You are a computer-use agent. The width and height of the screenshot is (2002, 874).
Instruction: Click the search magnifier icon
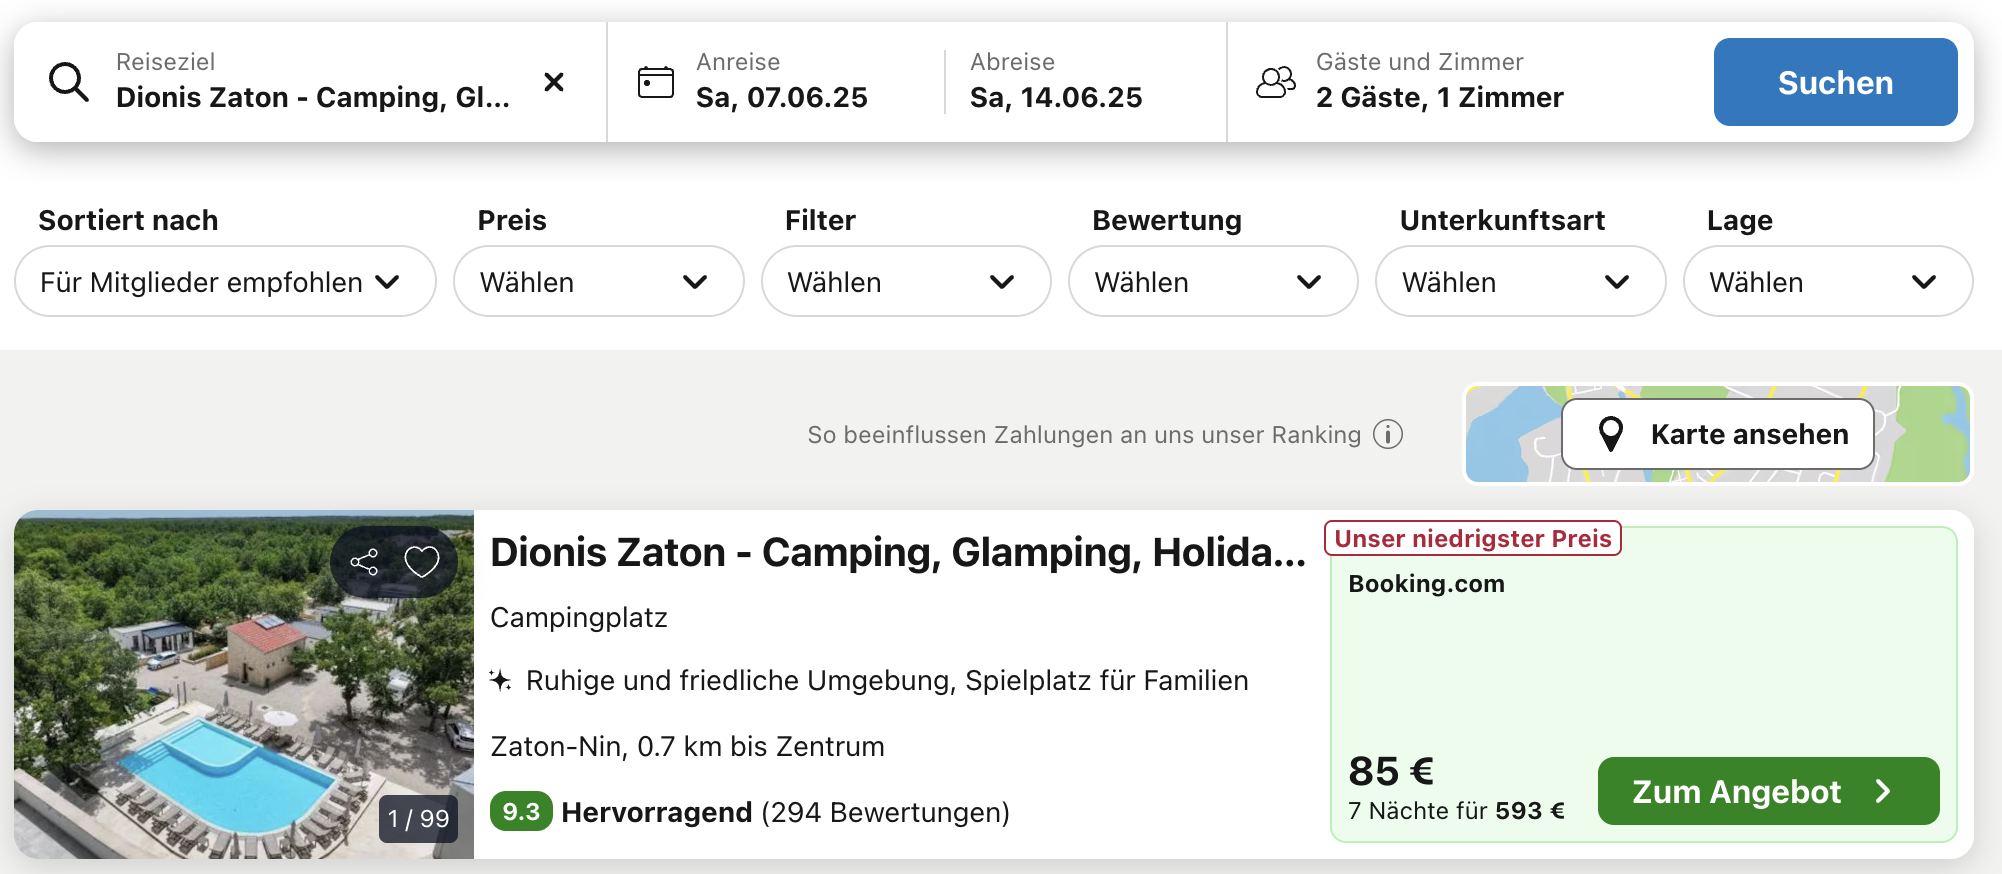tap(69, 82)
